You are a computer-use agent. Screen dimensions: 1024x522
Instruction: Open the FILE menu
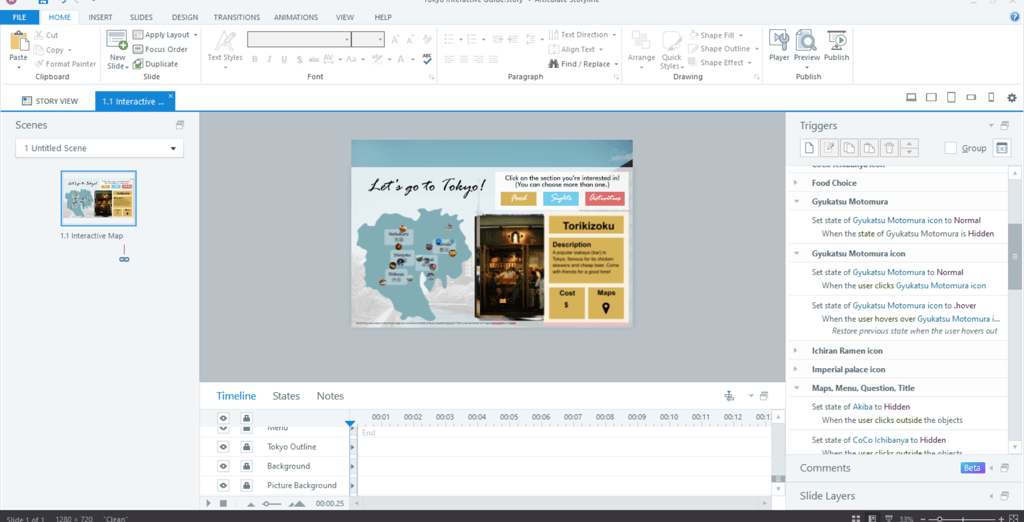(19, 17)
